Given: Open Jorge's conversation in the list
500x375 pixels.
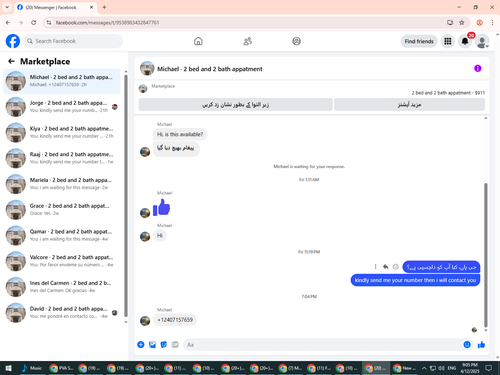Looking at the screenshot, I should tap(62, 107).
